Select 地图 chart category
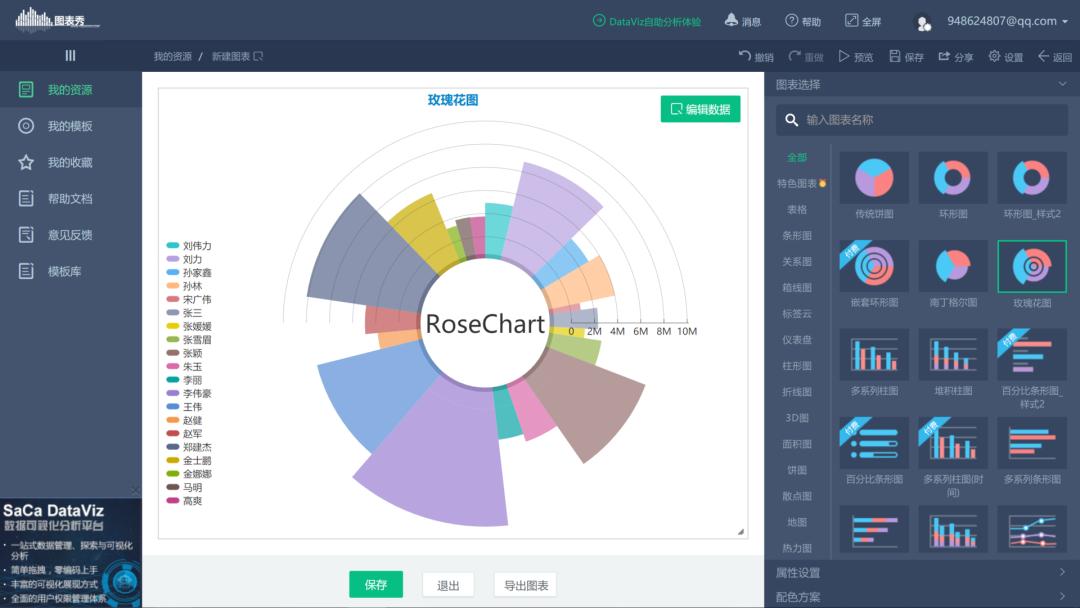1080x608 pixels. click(x=797, y=523)
